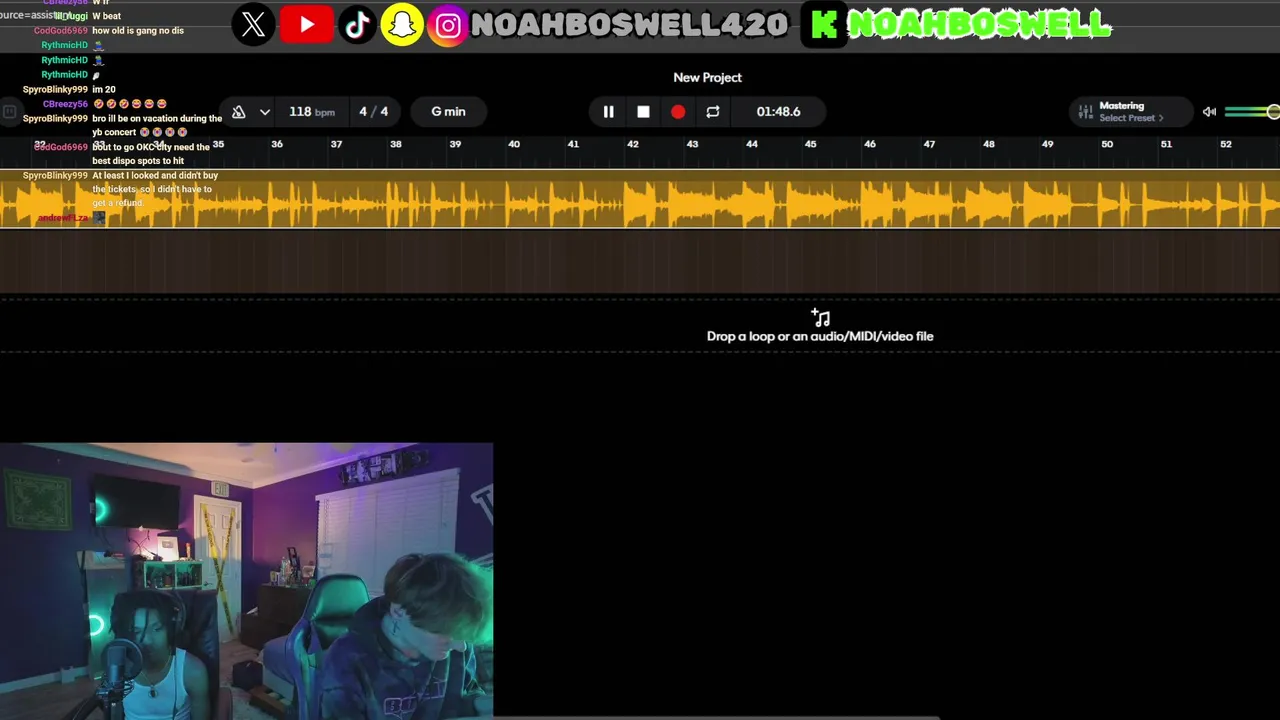Toggle loop cycle mode
This screenshot has width=1280, height=720.
tap(713, 112)
